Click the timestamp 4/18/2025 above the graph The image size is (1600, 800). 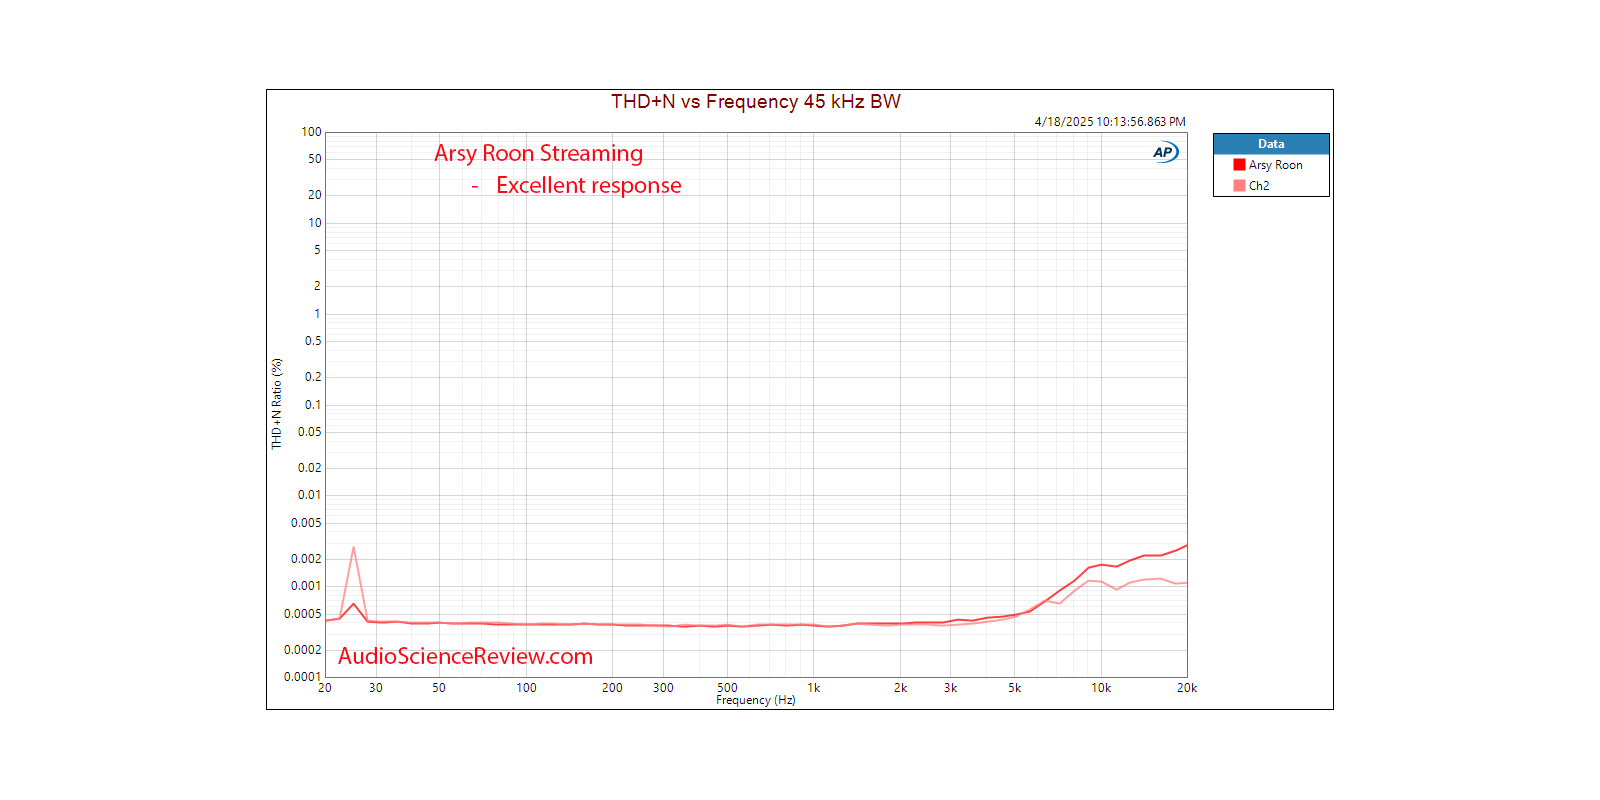[x=1109, y=122]
